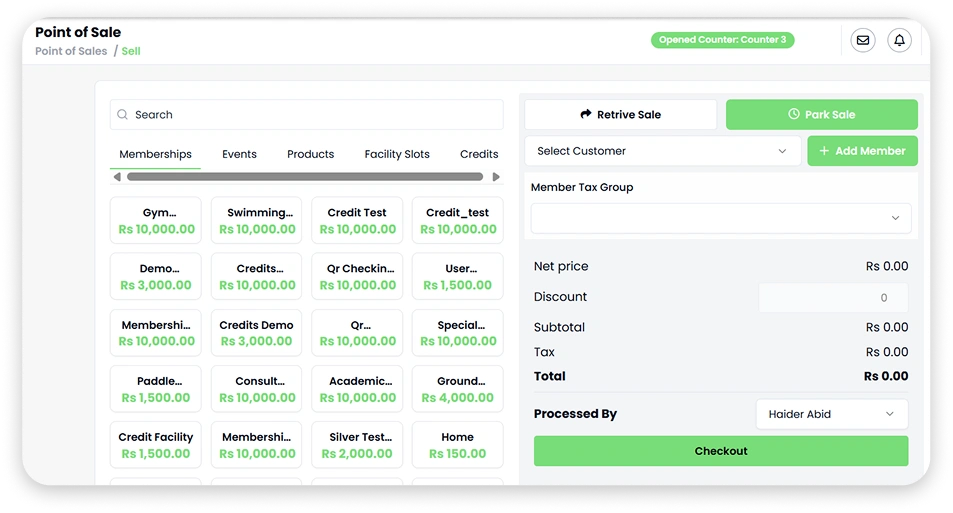Click the left arrow of the tab scrollbar

117,177
